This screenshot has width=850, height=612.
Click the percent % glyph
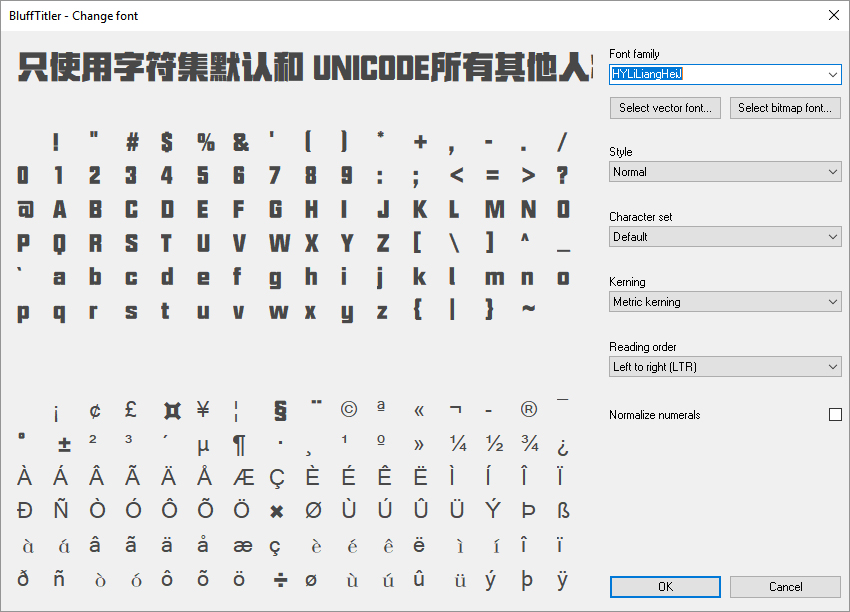[x=205, y=143]
